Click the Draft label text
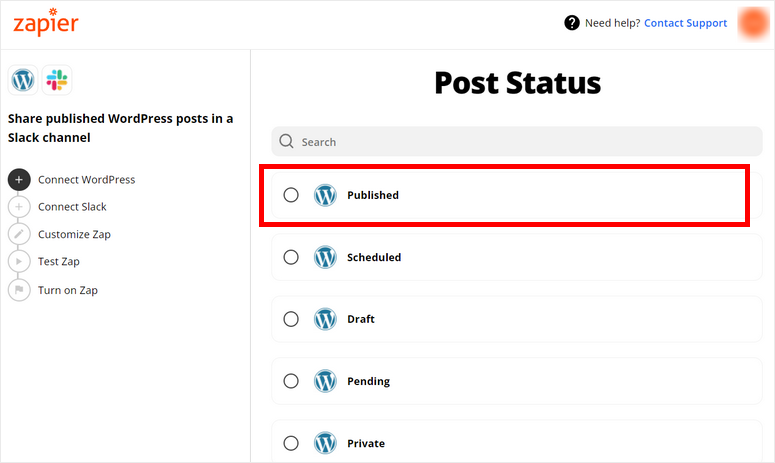Image resolution: width=775 pixels, height=463 pixels. [361, 319]
